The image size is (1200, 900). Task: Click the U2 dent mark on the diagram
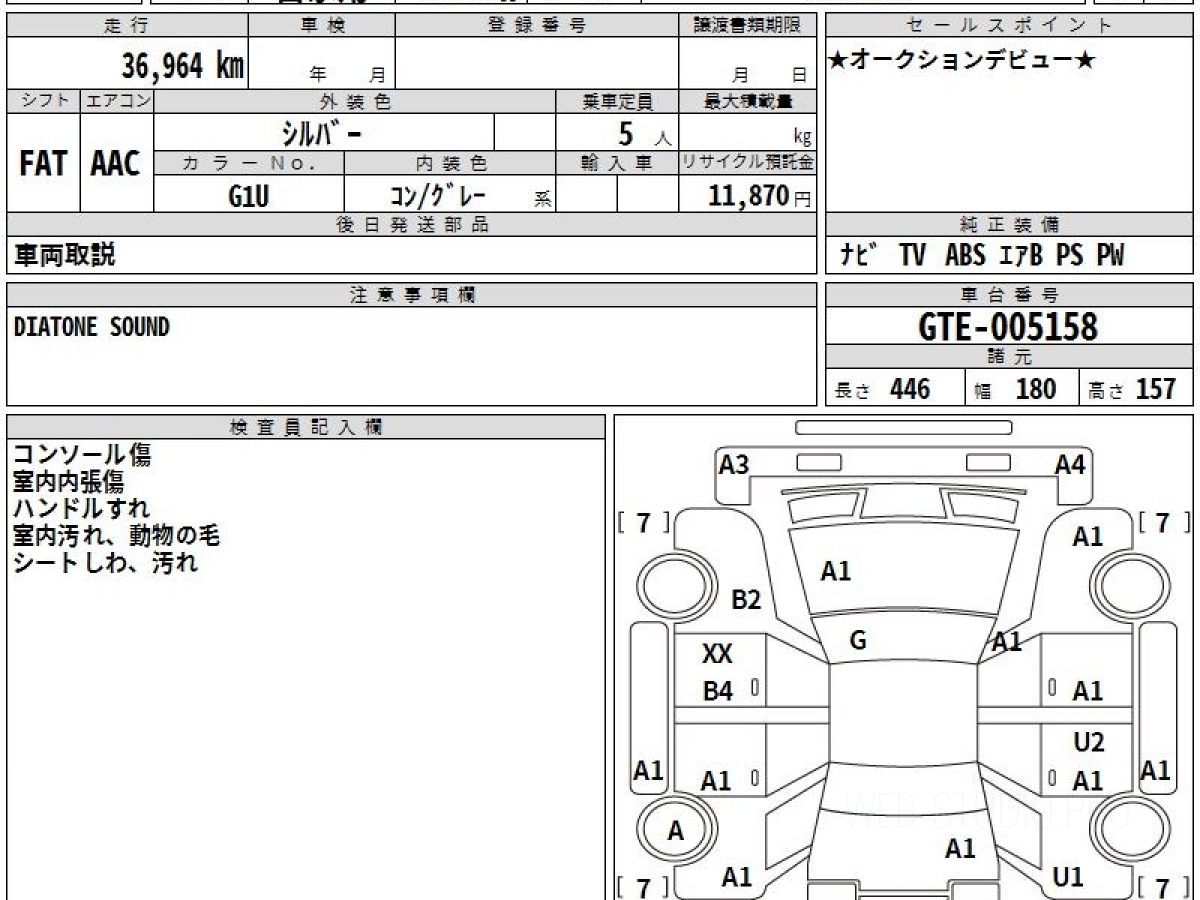(1088, 742)
